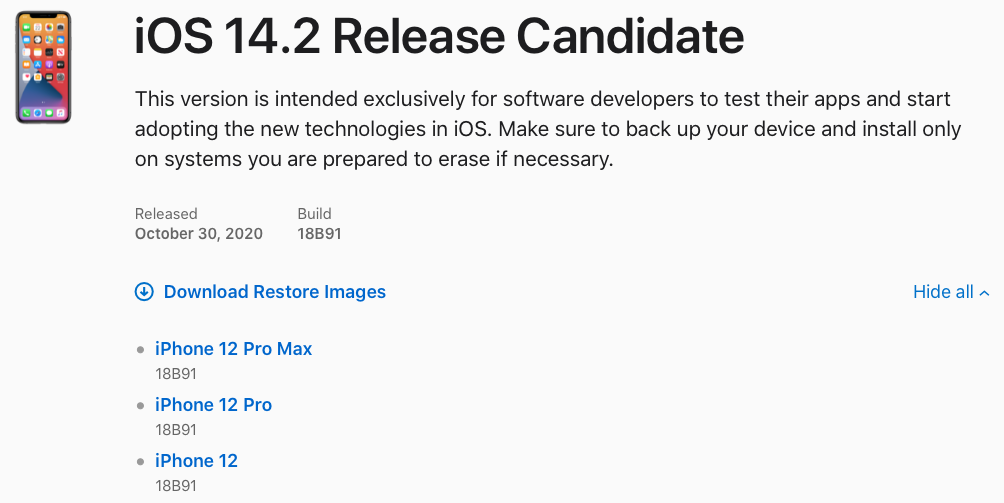Collapse the list using the Hide all chevron
Viewport: 1004px width, 503px height.
tap(984, 292)
